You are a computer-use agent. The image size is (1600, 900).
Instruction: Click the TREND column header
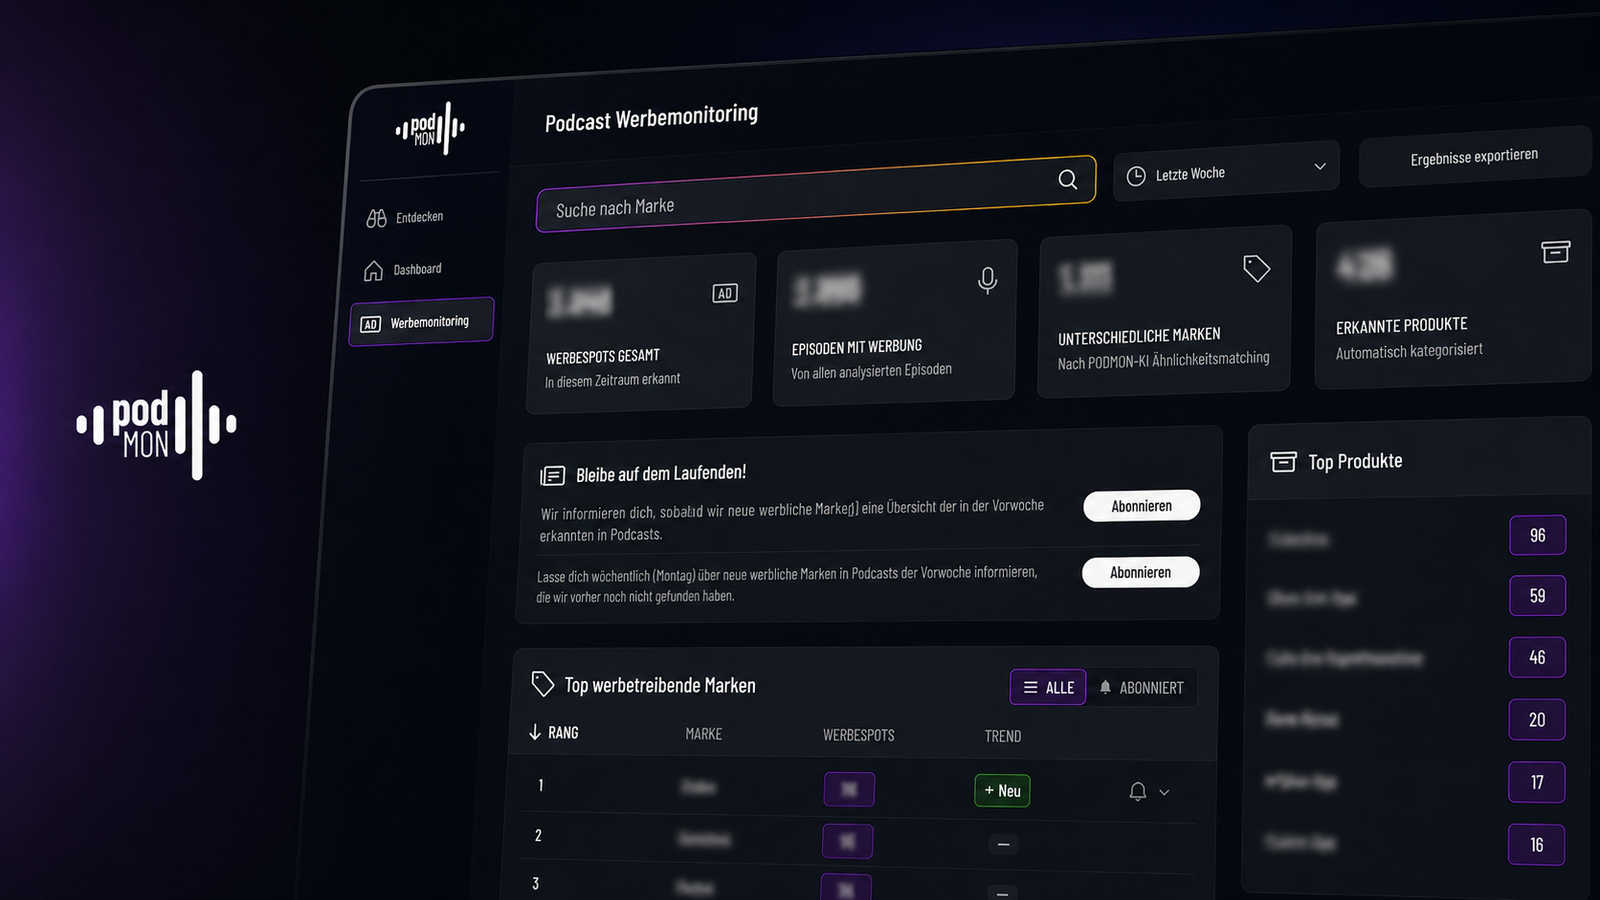point(1003,736)
